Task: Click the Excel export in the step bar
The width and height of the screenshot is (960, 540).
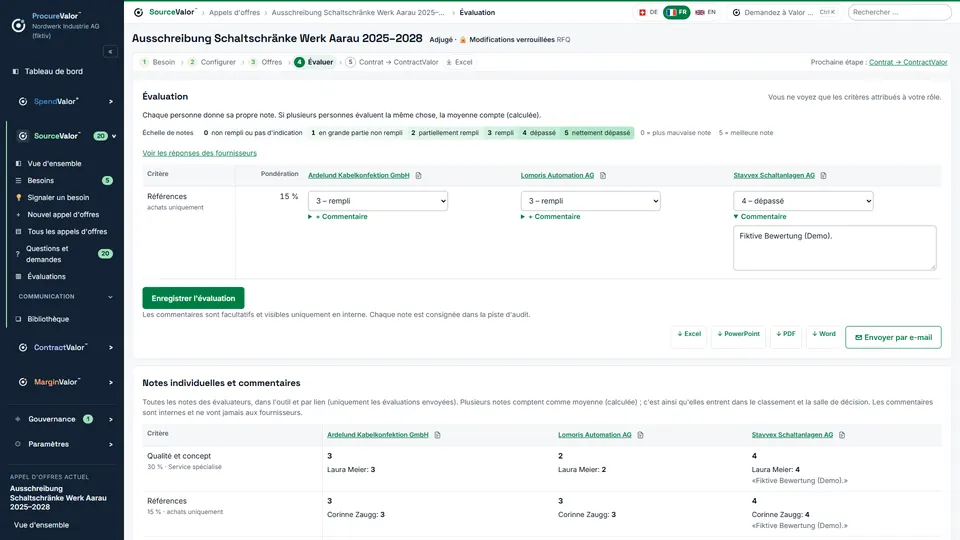Action: pyautogui.click(x=459, y=62)
